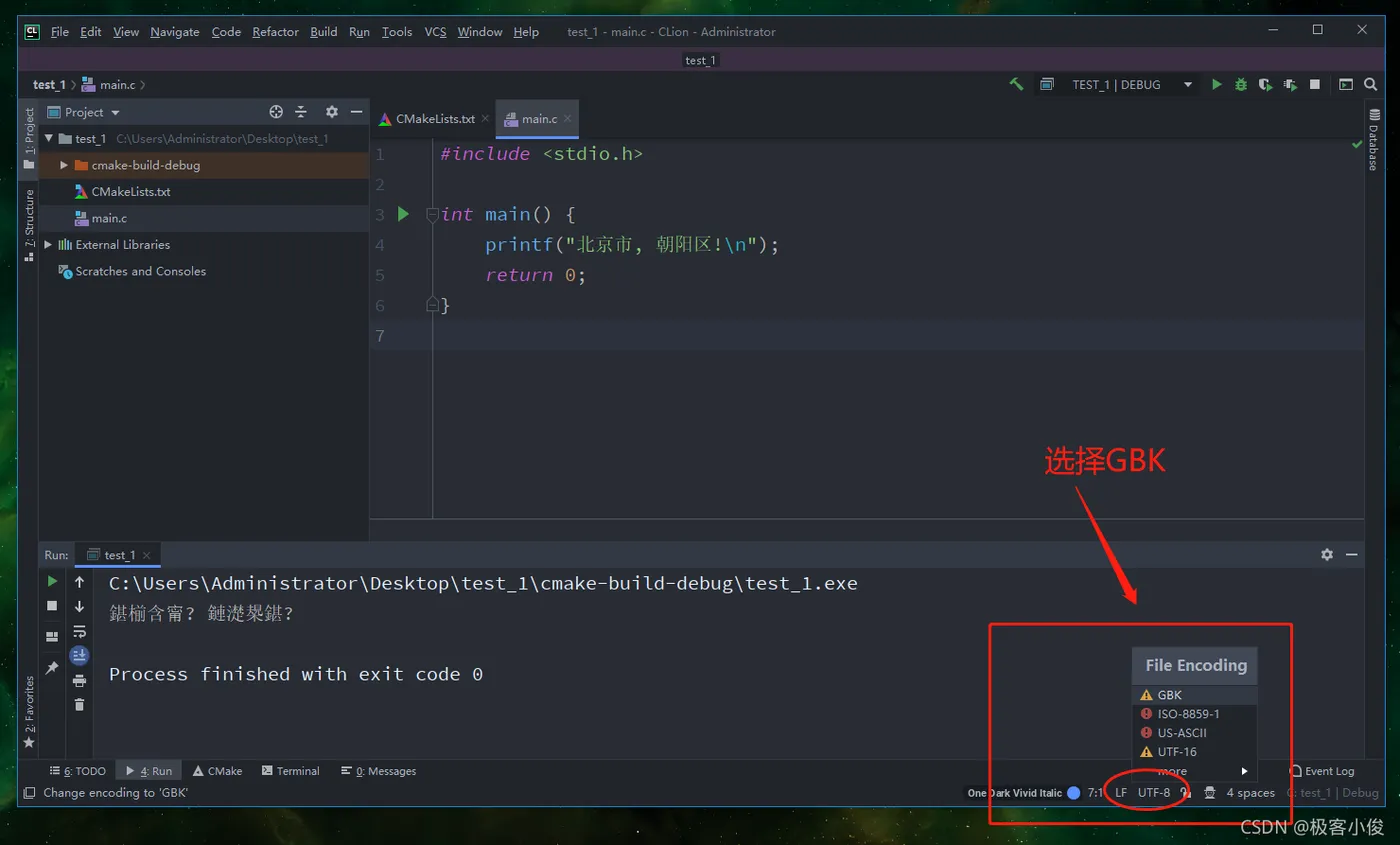
Task: Open the CMake tool window
Action: [x=218, y=771]
